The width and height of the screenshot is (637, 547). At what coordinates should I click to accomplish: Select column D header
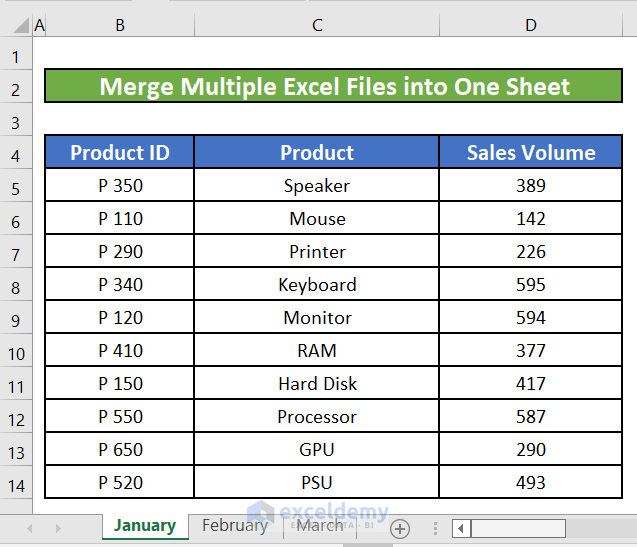click(x=531, y=25)
